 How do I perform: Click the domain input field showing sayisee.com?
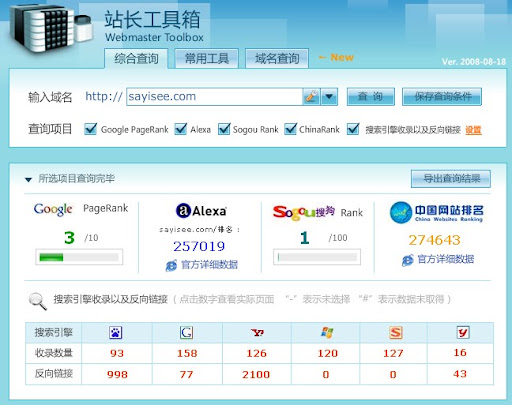tap(215, 97)
